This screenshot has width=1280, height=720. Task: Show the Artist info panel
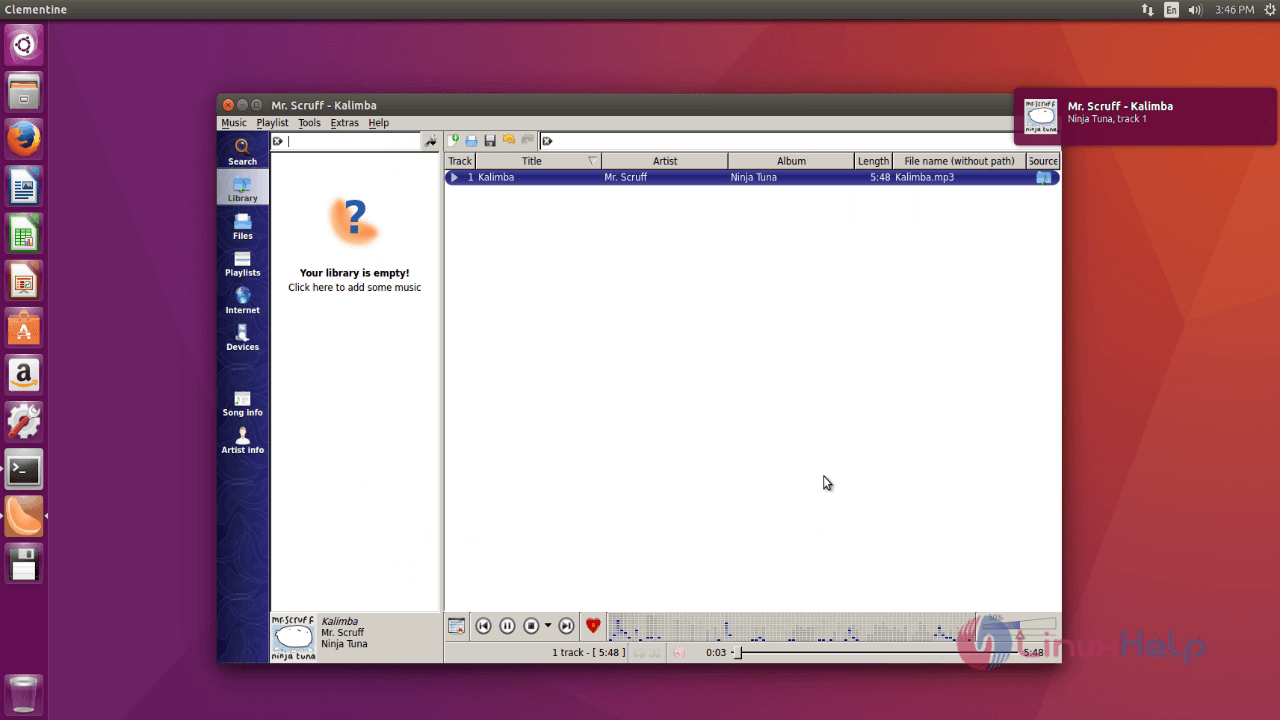click(242, 440)
